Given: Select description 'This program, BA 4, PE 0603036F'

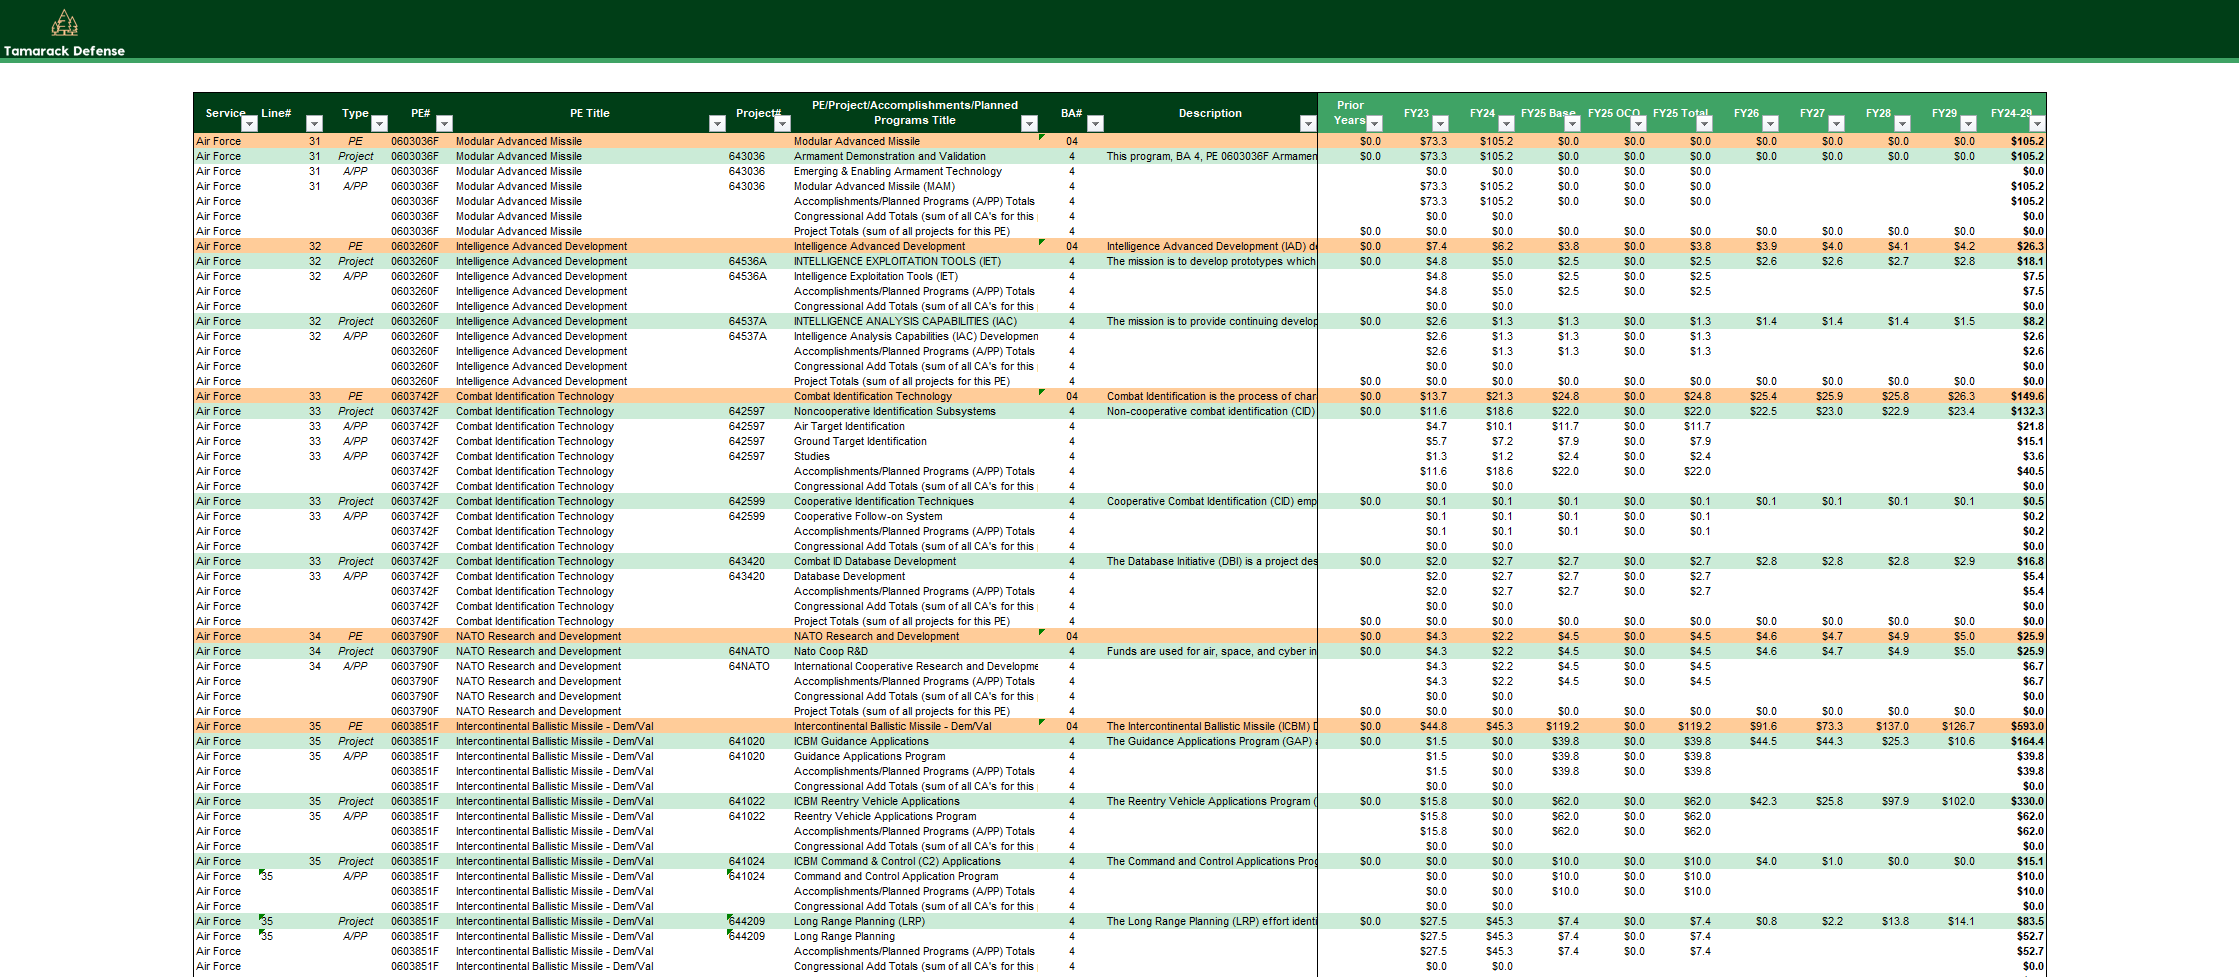Looking at the screenshot, I should (1211, 156).
